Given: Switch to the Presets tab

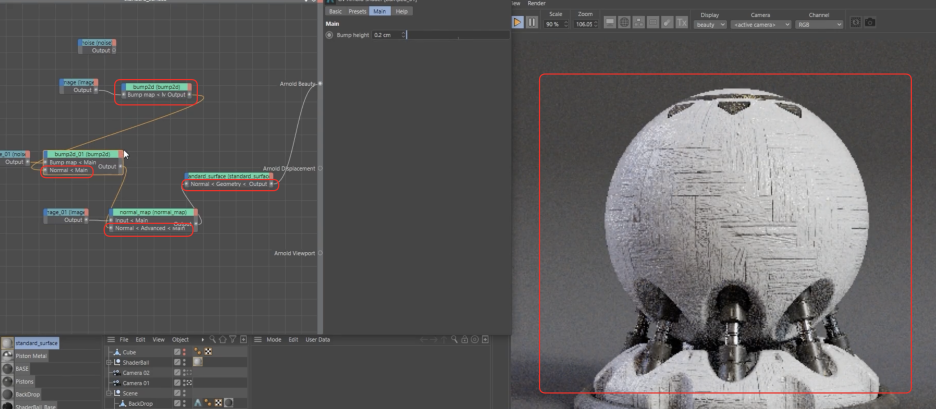Looking at the screenshot, I should point(357,11).
